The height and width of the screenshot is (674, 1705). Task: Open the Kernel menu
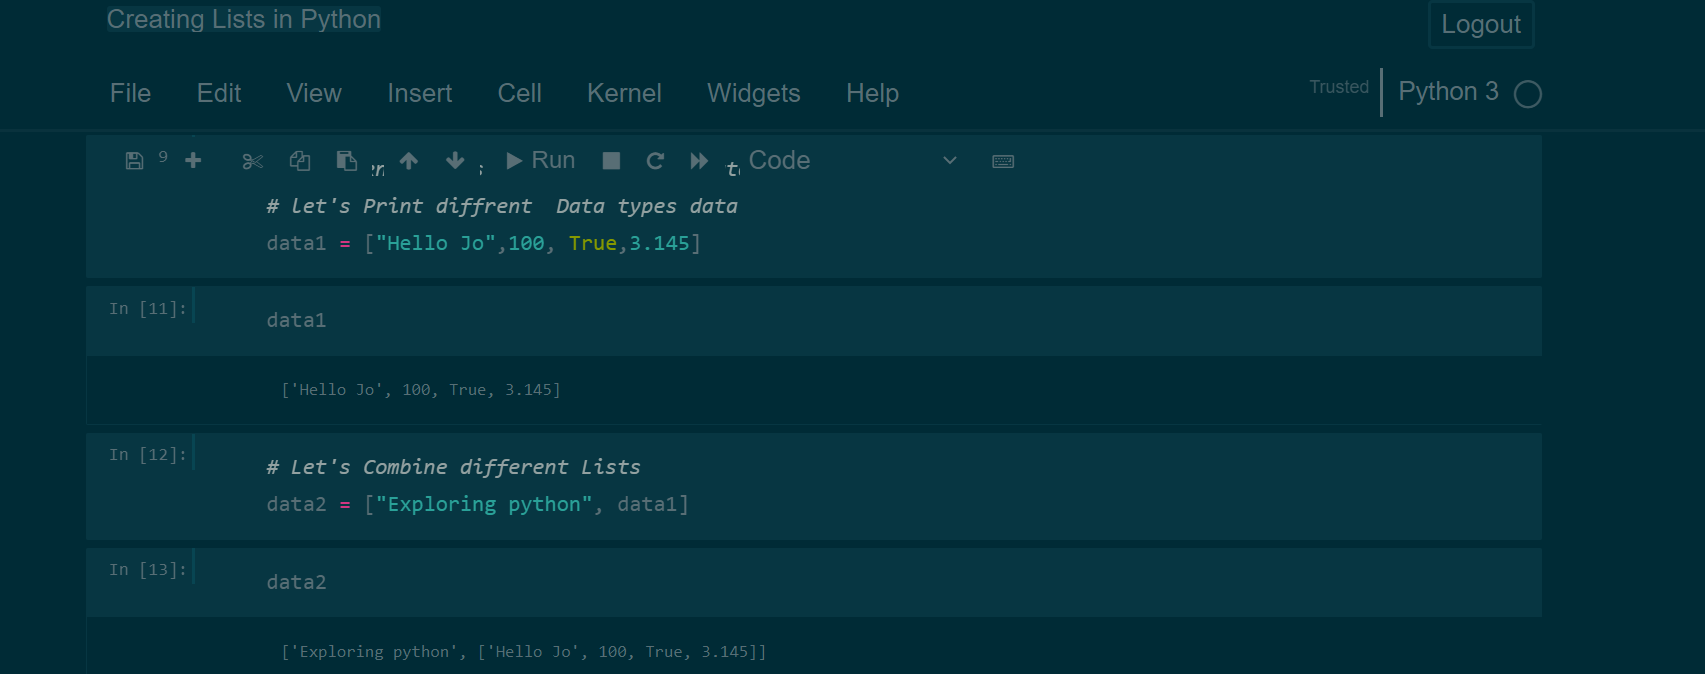624,93
